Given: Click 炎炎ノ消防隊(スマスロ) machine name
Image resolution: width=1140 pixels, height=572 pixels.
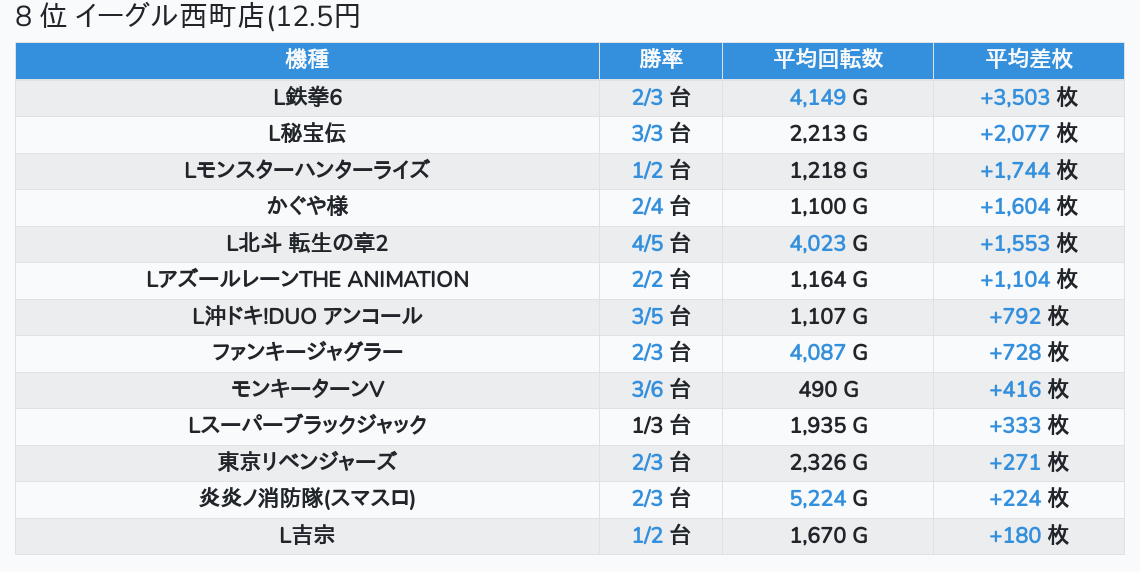Looking at the screenshot, I should pyautogui.click(x=307, y=498).
